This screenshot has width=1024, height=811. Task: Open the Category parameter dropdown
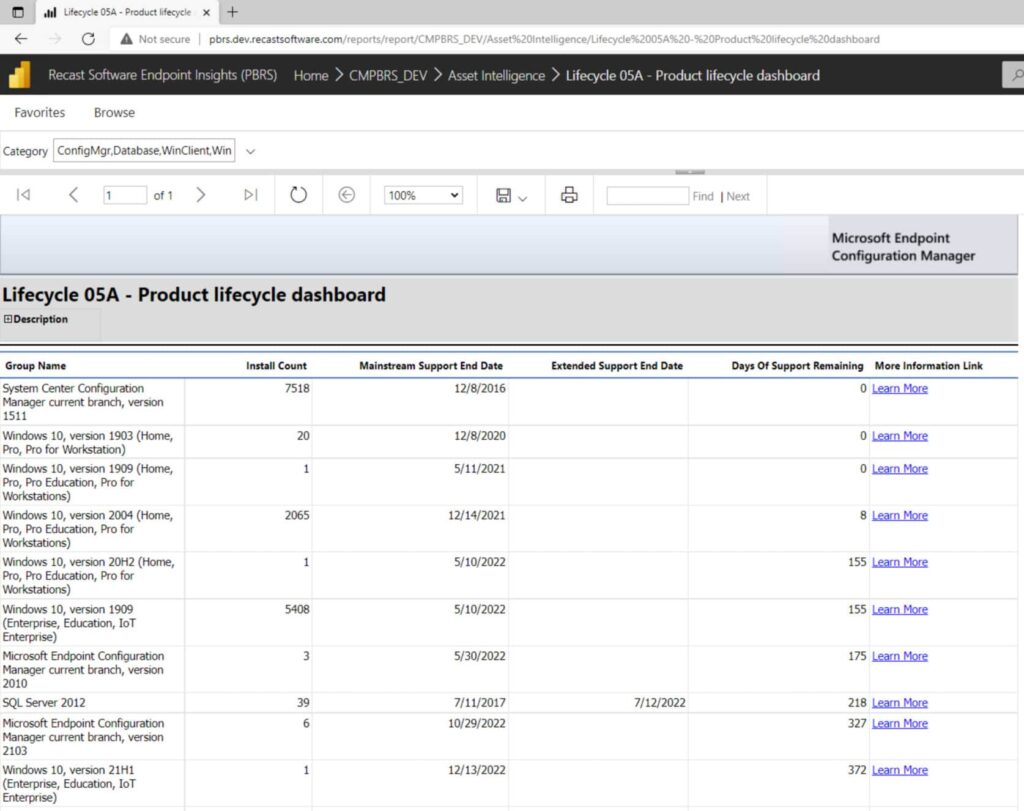pyautogui.click(x=251, y=151)
